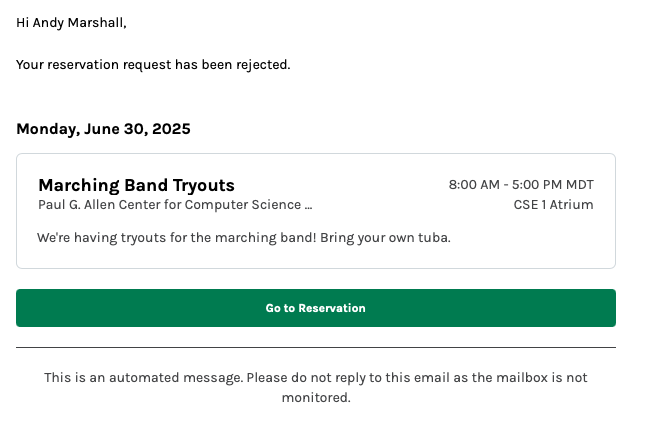646x426 pixels.
Task: Select the CSE 1 Atrium room label
Action: [553, 205]
